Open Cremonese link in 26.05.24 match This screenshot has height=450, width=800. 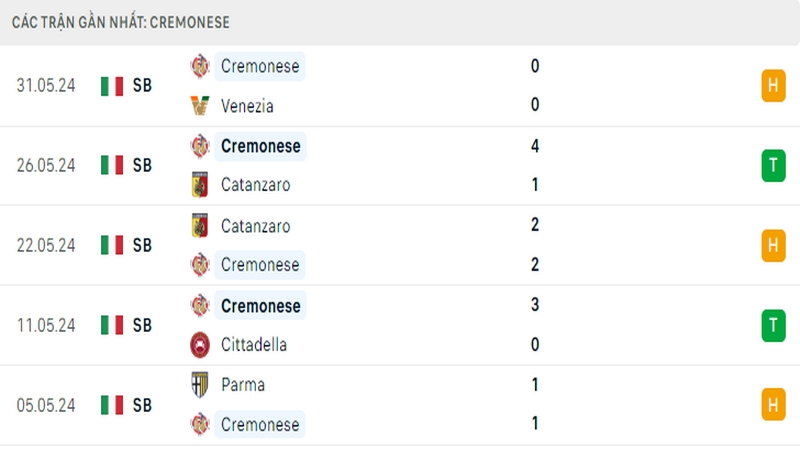pyautogui.click(x=261, y=146)
